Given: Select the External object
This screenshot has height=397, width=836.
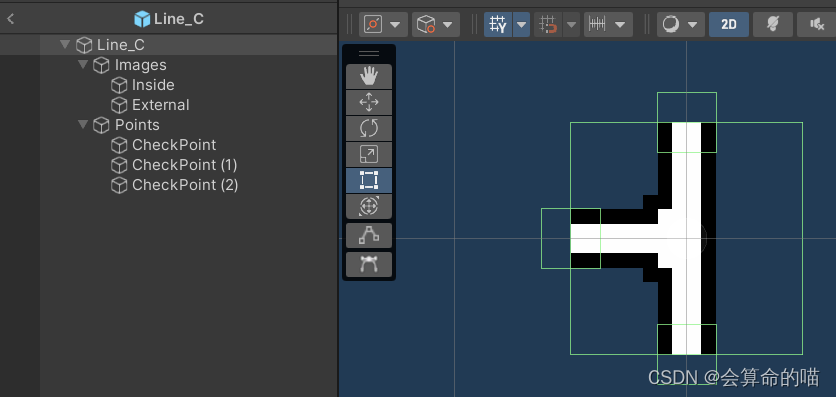Looking at the screenshot, I should (160, 105).
